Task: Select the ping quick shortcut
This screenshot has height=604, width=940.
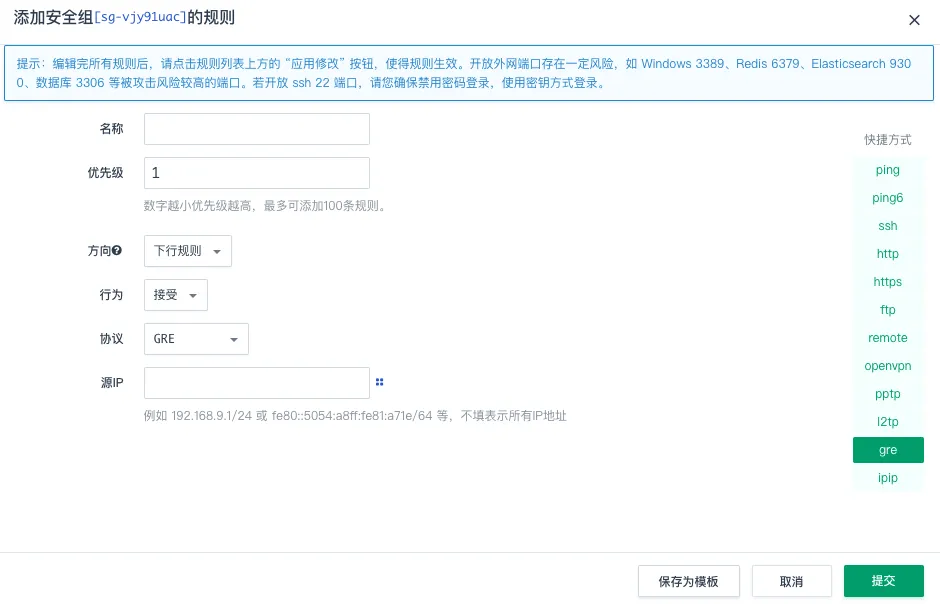Action: point(887,170)
